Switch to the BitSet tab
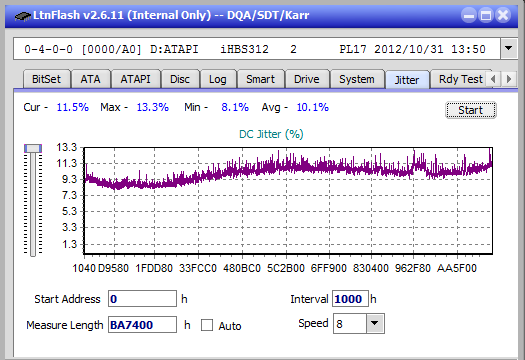Screen dimensions: 525x360 point(47,79)
